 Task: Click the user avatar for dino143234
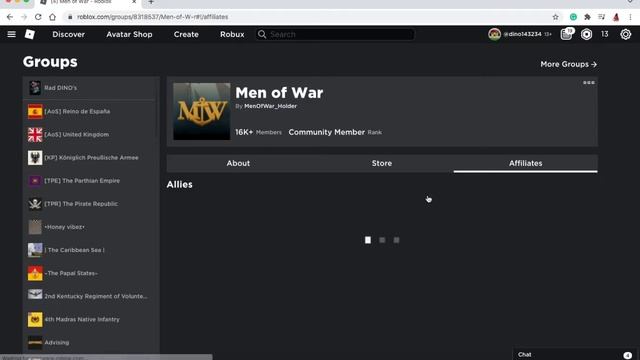(x=494, y=34)
